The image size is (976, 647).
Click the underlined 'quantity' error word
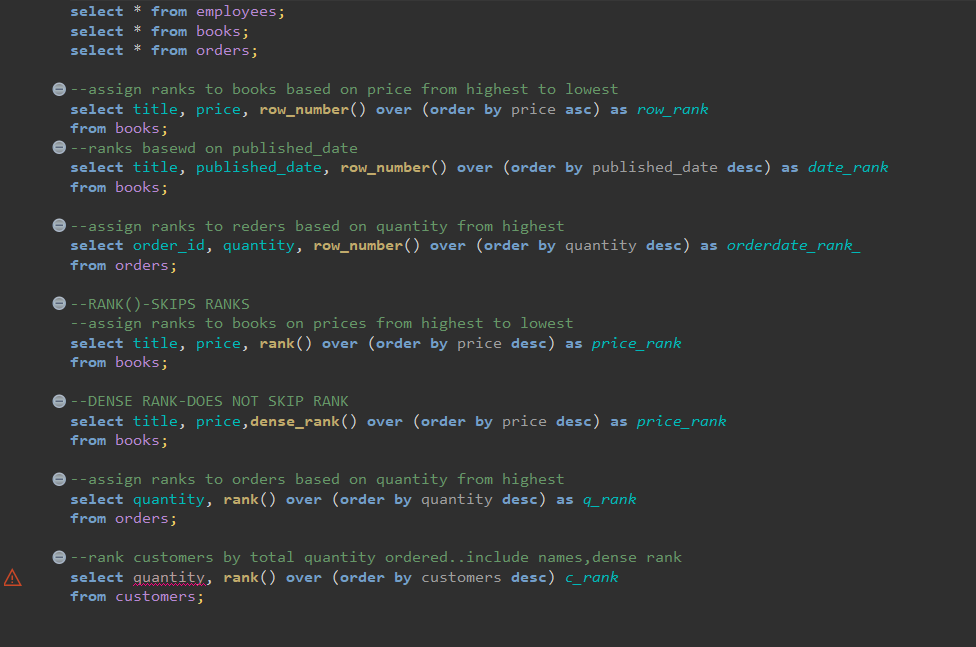[169, 578]
